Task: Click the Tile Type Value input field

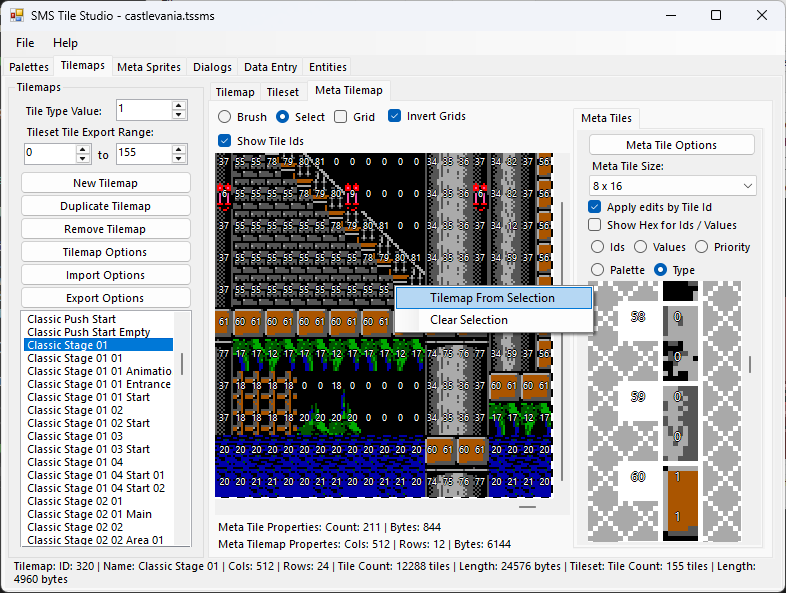Action: pos(144,110)
